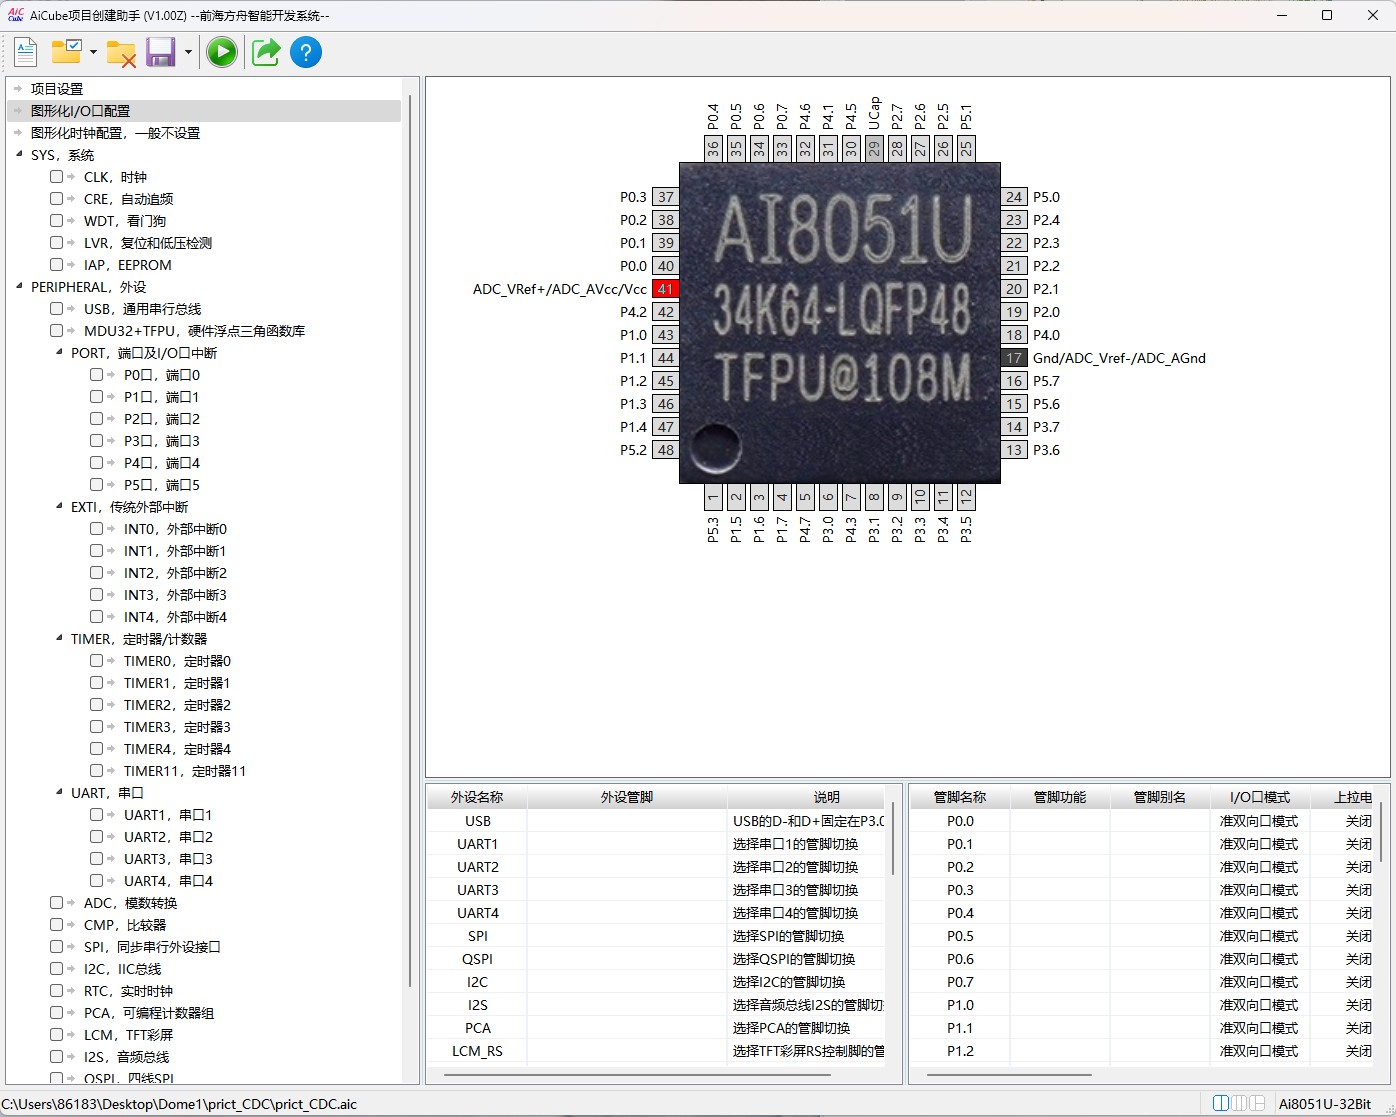This screenshot has height=1117, width=1396.
Task: Select 图形化I/O口配置 in the tree
Action: click(x=80, y=111)
